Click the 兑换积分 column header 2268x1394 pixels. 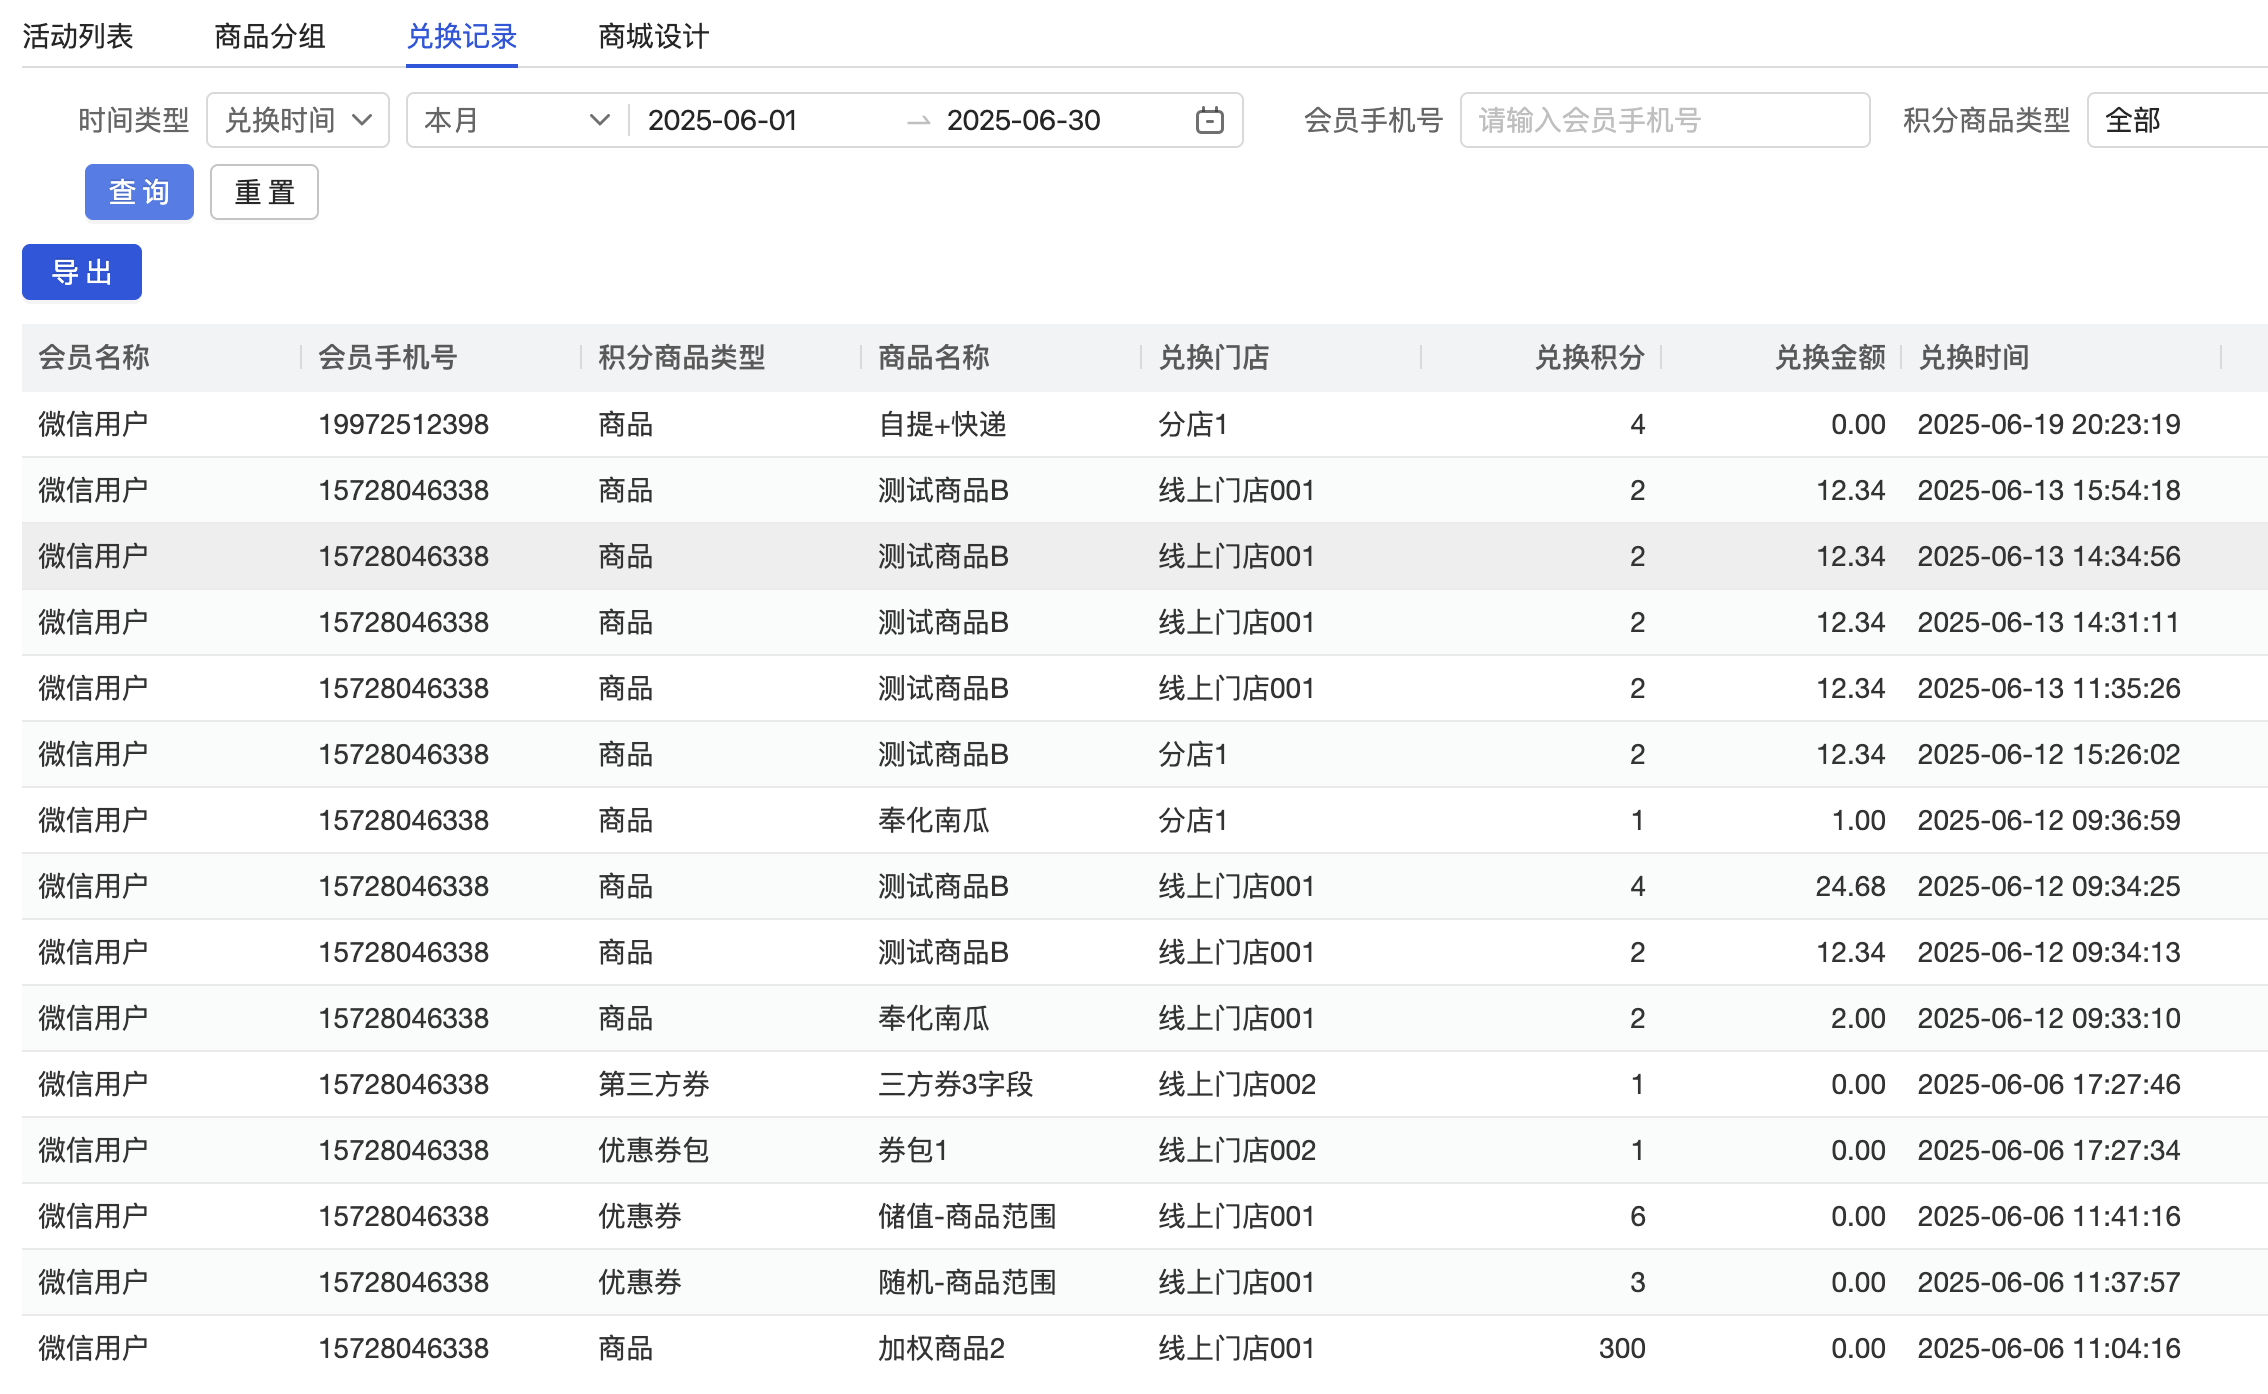[1590, 357]
